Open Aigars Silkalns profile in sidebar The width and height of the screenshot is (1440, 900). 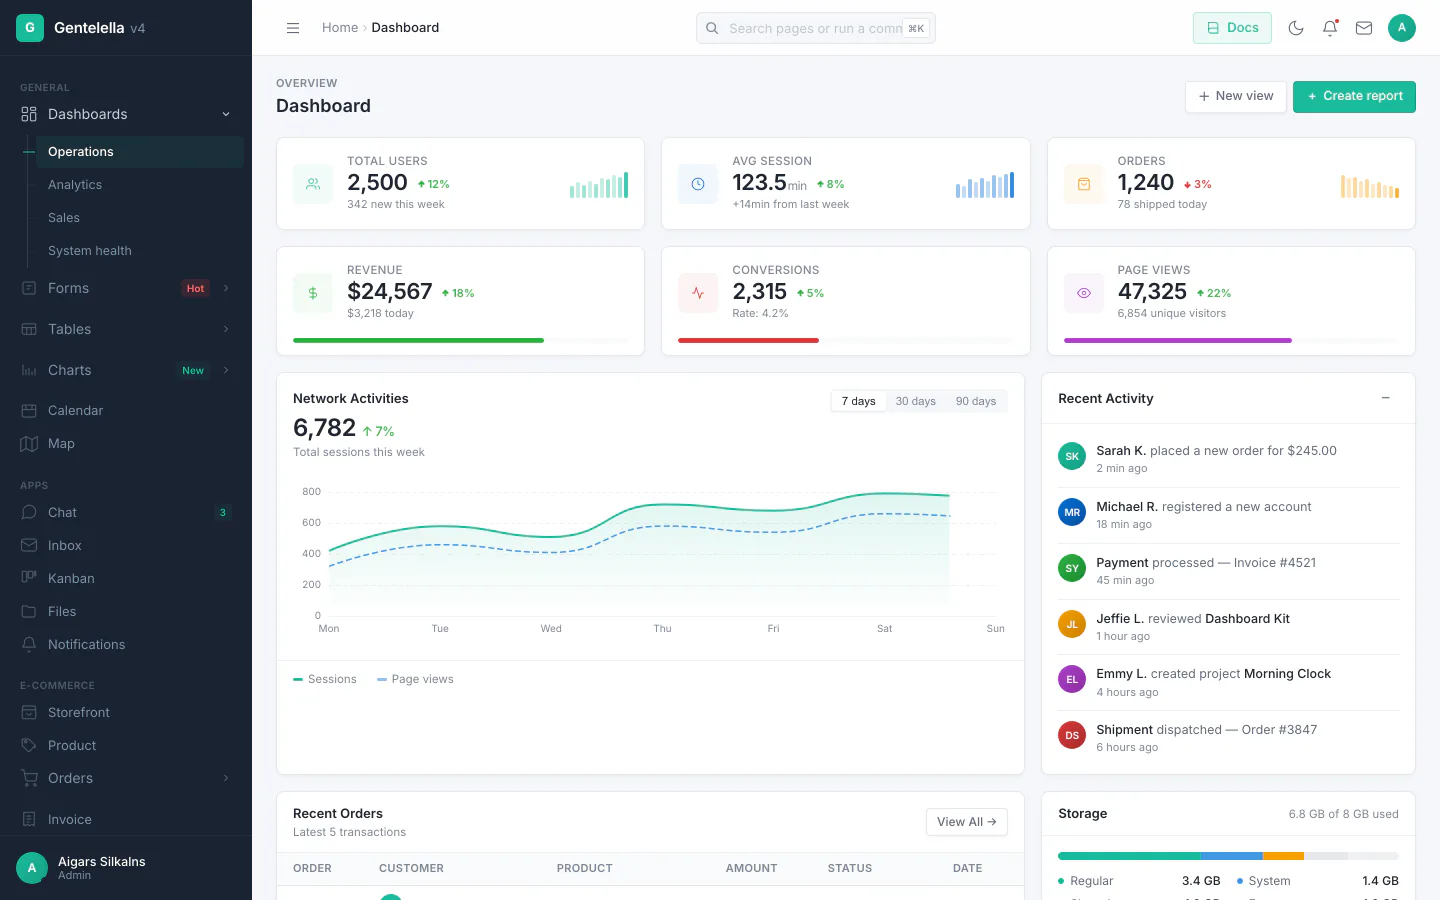click(x=126, y=868)
